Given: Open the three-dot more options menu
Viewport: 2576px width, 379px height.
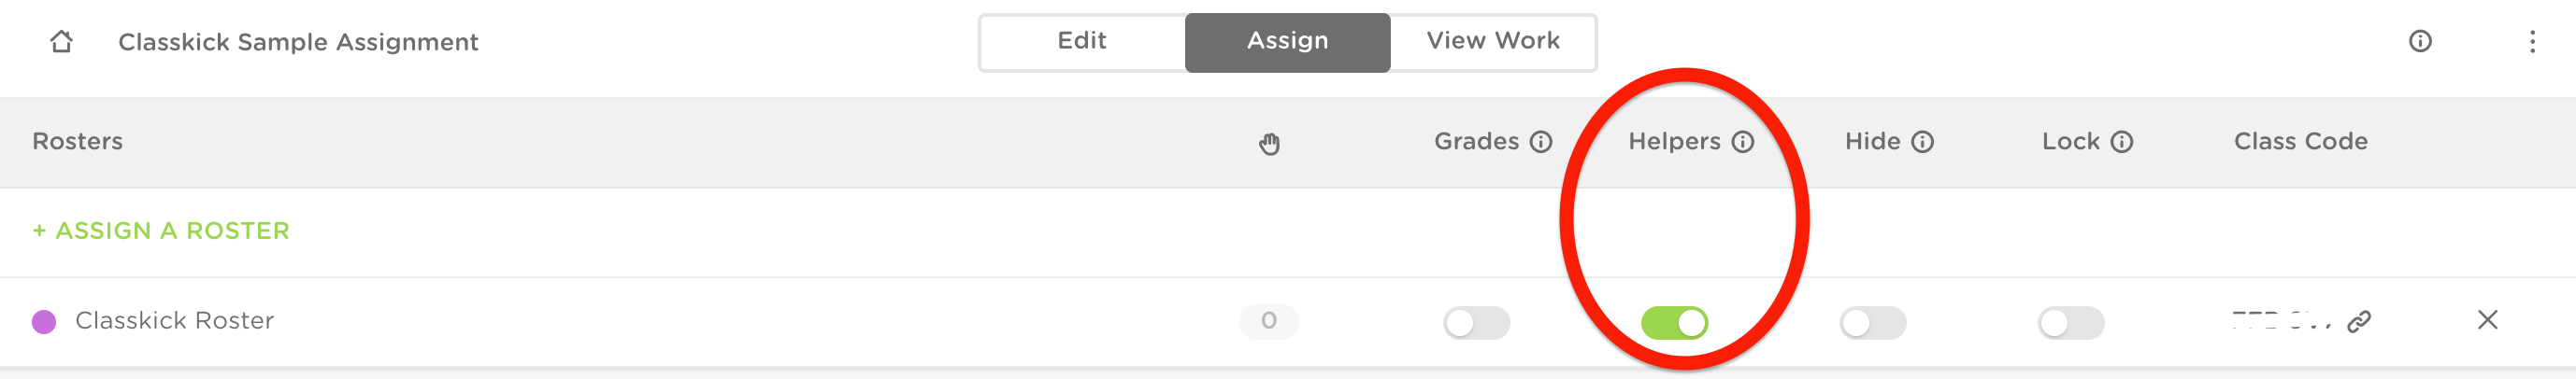Looking at the screenshot, I should (x=2532, y=41).
